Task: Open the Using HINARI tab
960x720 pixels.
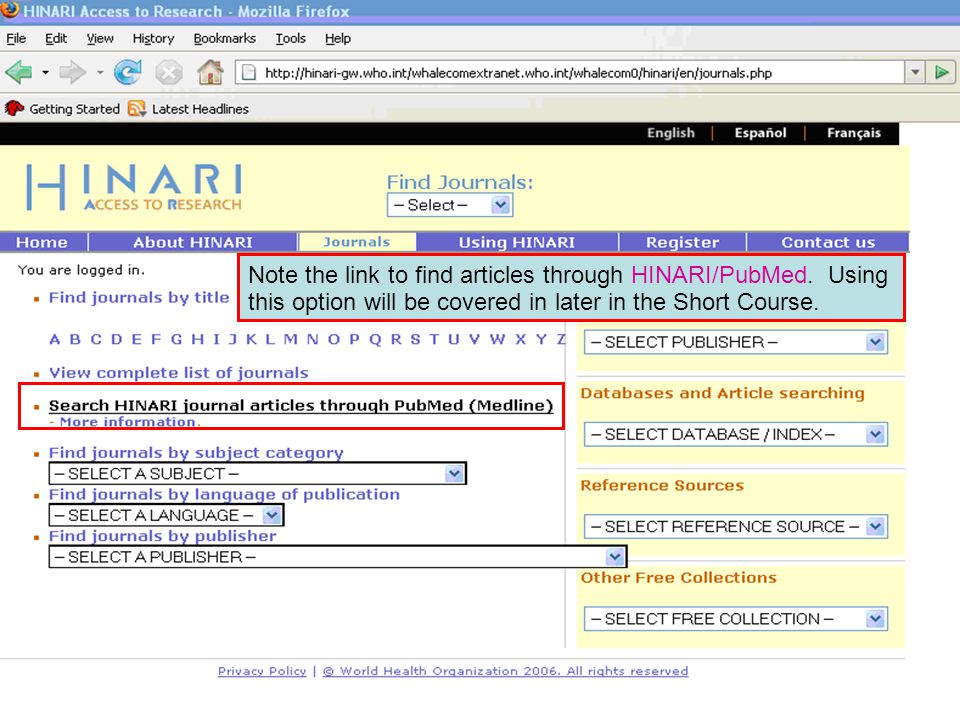Action: [x=517, y=242]
